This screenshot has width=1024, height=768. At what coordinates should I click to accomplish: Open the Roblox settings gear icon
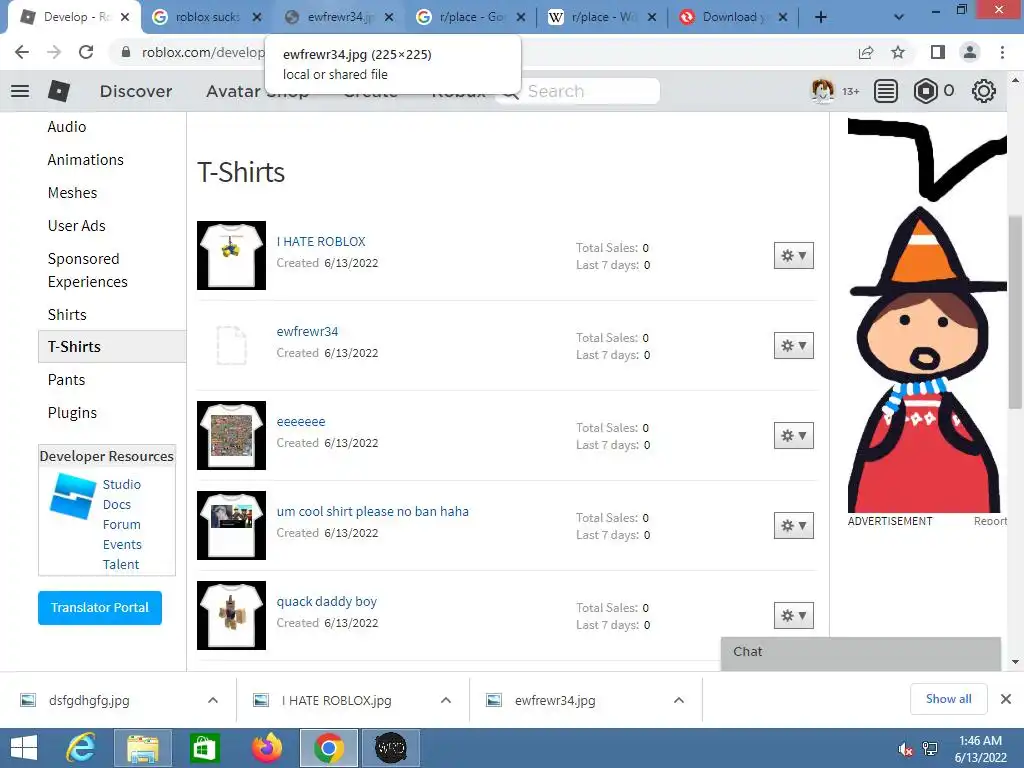984,91
